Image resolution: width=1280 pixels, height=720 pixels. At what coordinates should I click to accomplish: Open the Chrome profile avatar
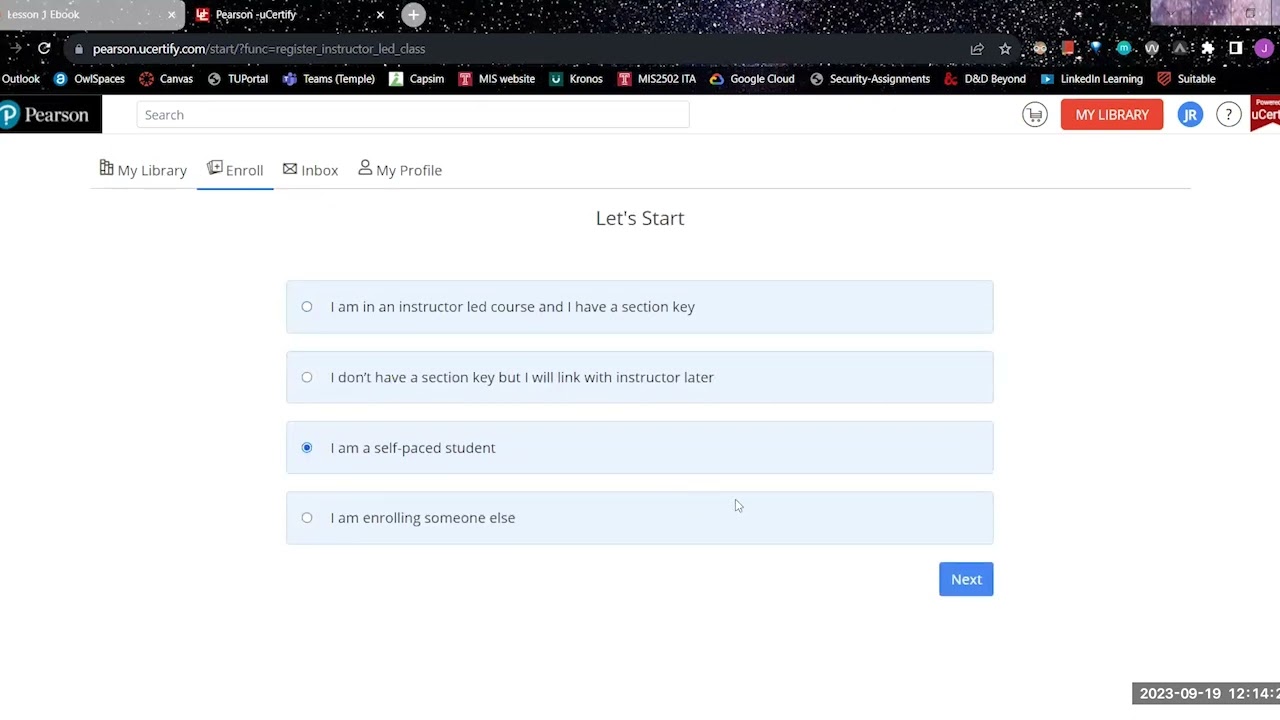pos(1263,48)
